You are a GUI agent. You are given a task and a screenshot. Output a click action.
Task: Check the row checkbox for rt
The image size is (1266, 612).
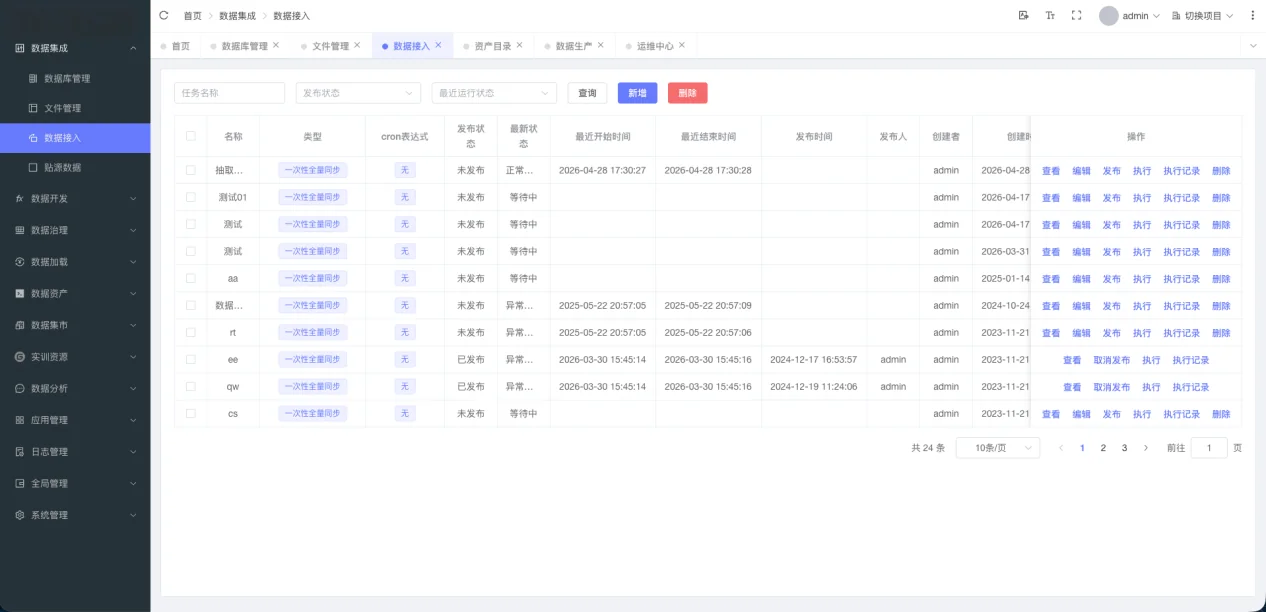point(191,332)
